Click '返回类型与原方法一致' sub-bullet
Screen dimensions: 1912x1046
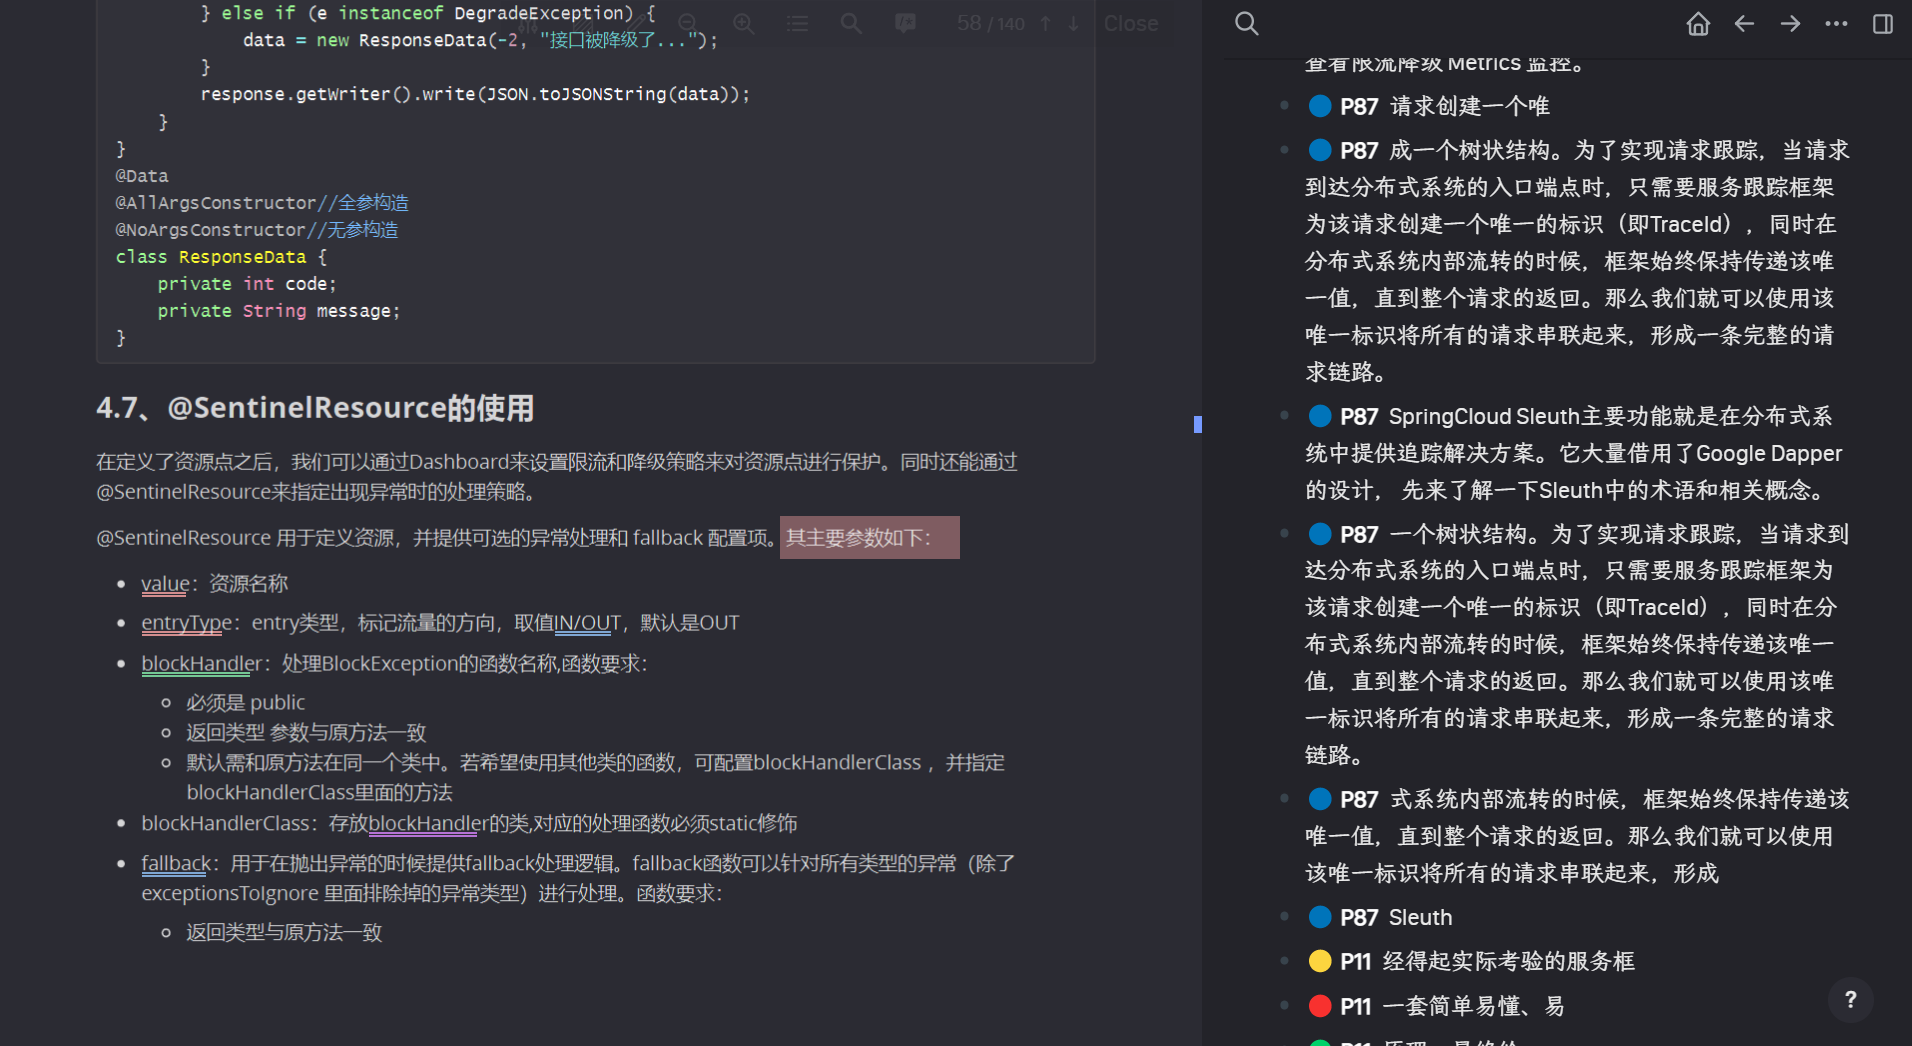(284, 932)
